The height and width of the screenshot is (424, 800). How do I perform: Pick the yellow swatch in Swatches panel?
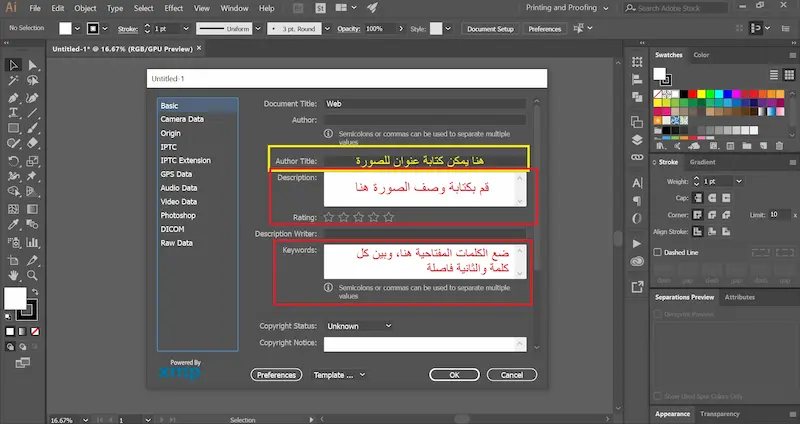coord(701,94)
